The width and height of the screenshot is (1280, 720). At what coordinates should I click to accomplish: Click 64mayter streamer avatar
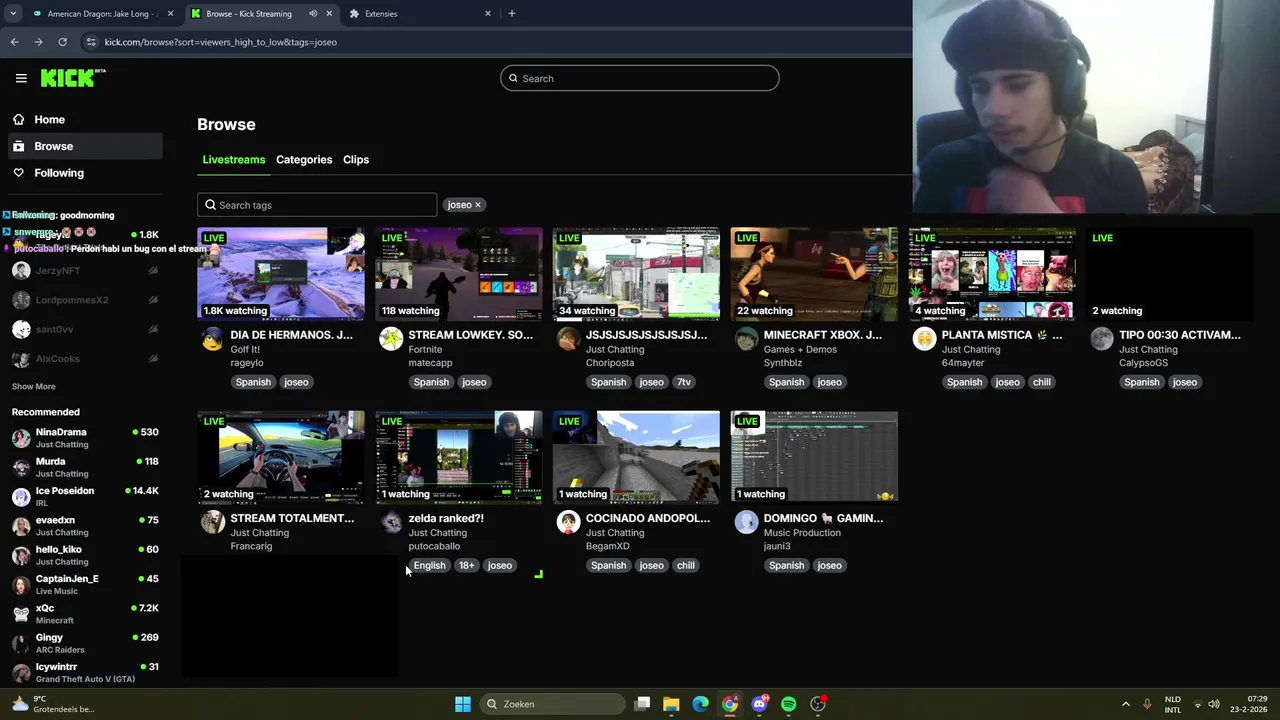click(924, 339)
